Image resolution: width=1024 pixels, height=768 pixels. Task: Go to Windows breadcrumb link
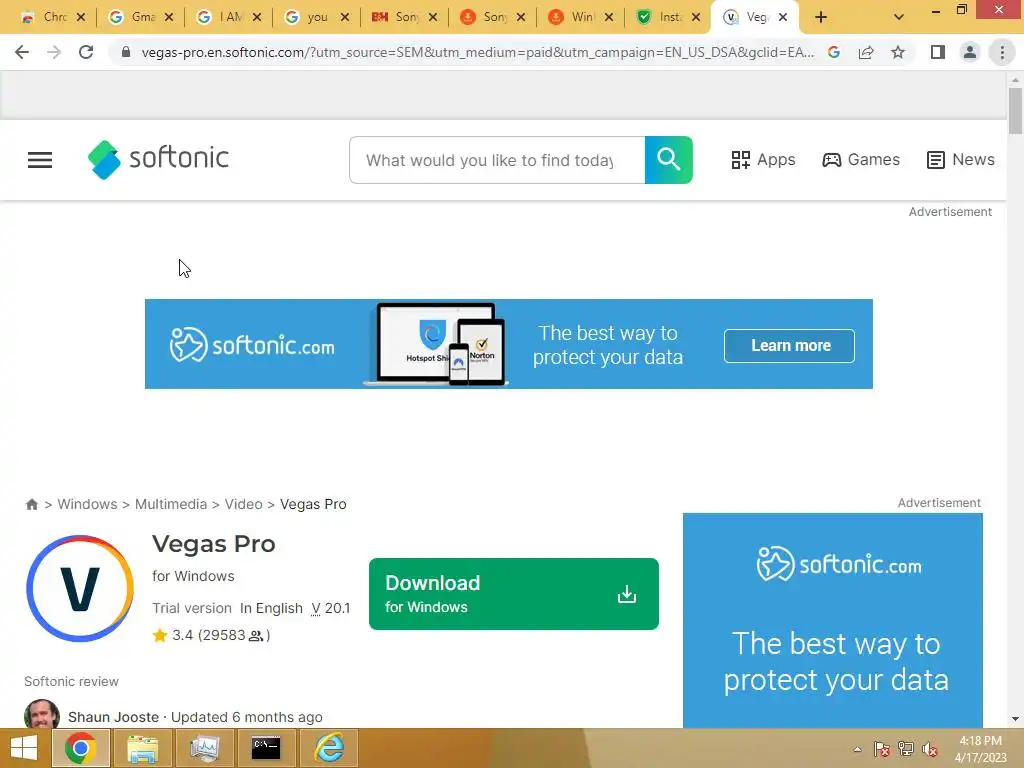88,504
